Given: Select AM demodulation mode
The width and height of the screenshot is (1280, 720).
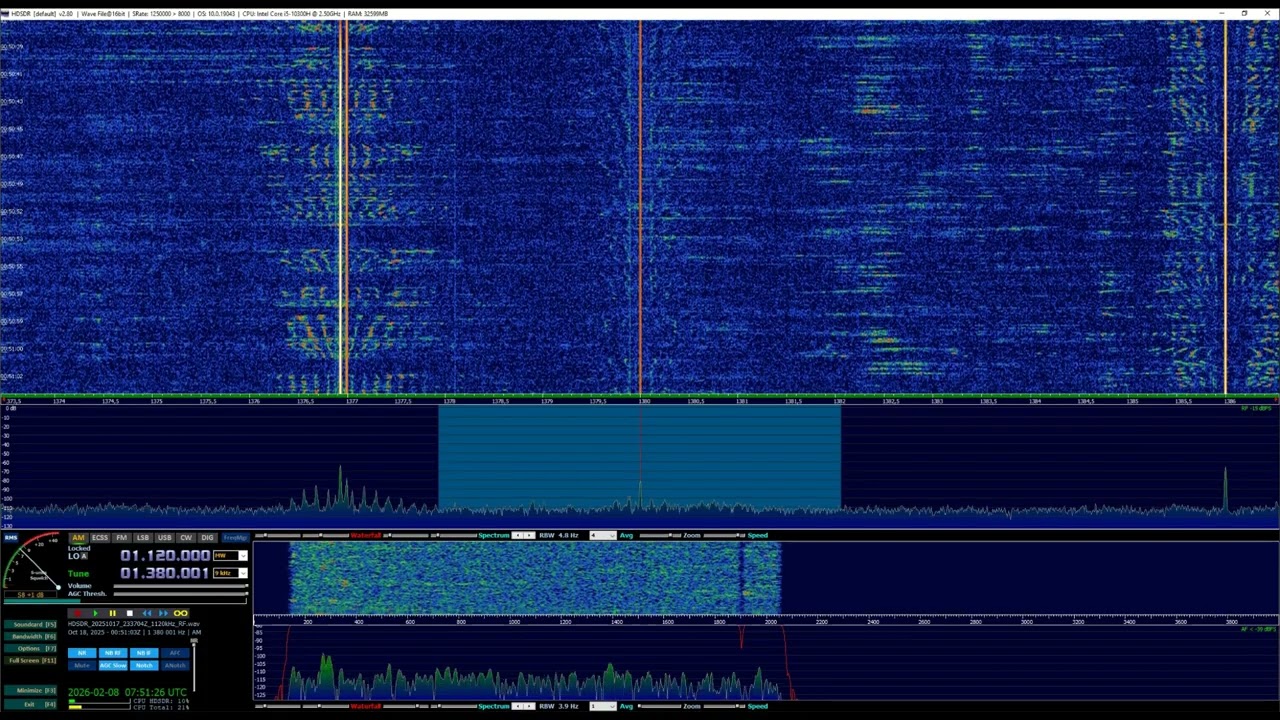Looking at the screenshot, I should pyautogui.click(x=78, y=538).
